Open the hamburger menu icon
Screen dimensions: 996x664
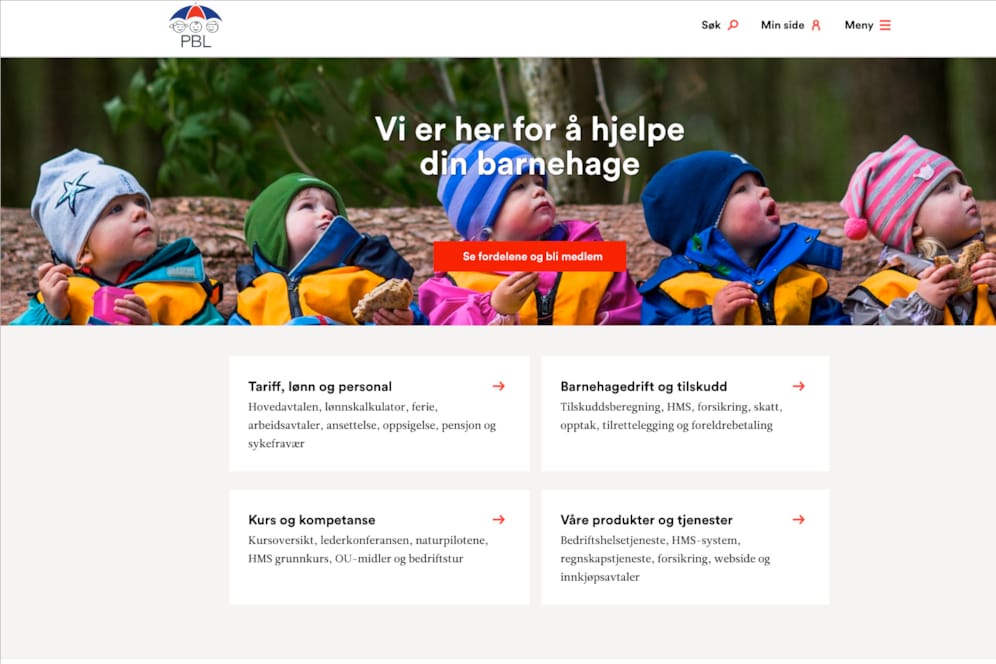click(885, 25)
